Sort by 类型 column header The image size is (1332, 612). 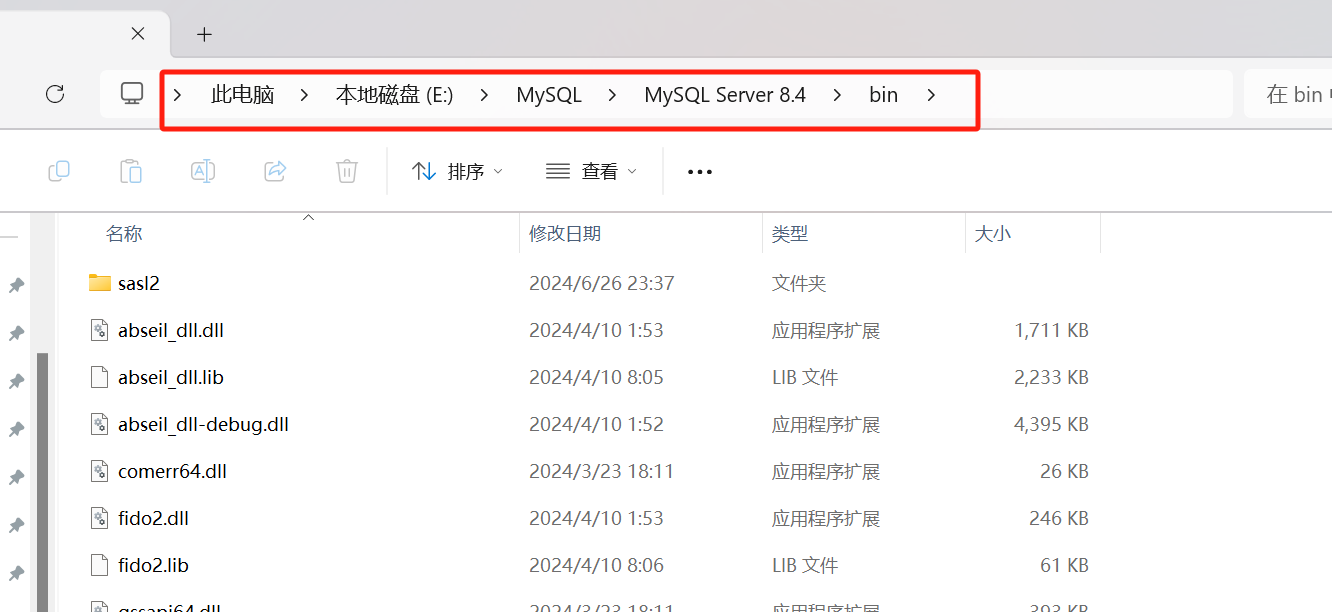point(790,233)
